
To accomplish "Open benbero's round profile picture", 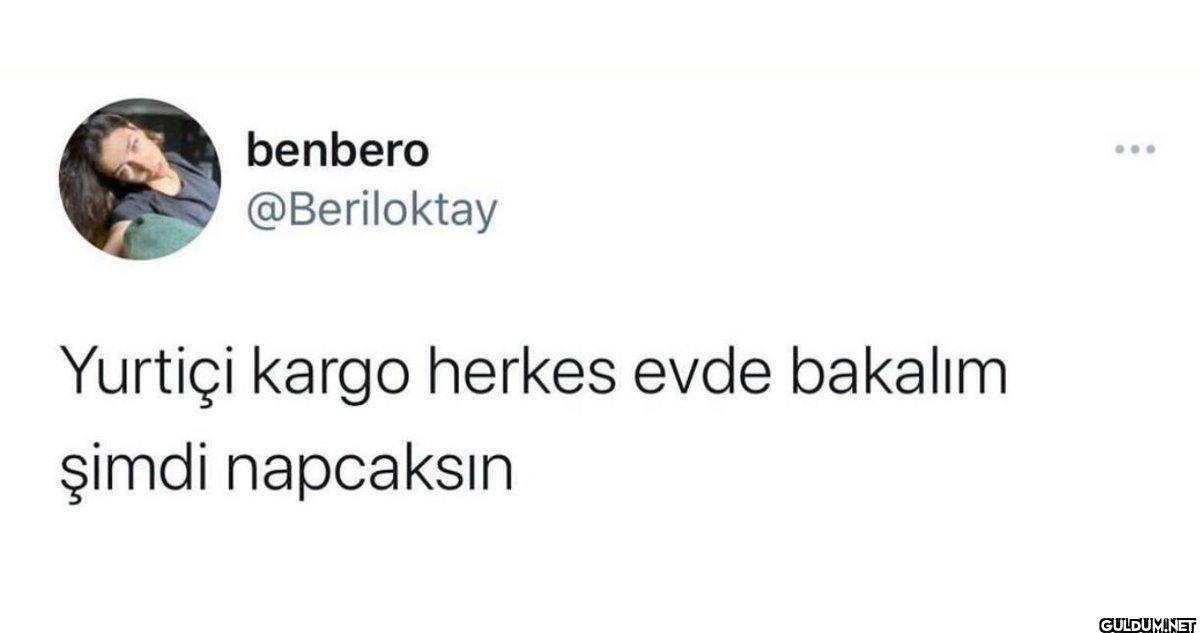I will point(140,179).
